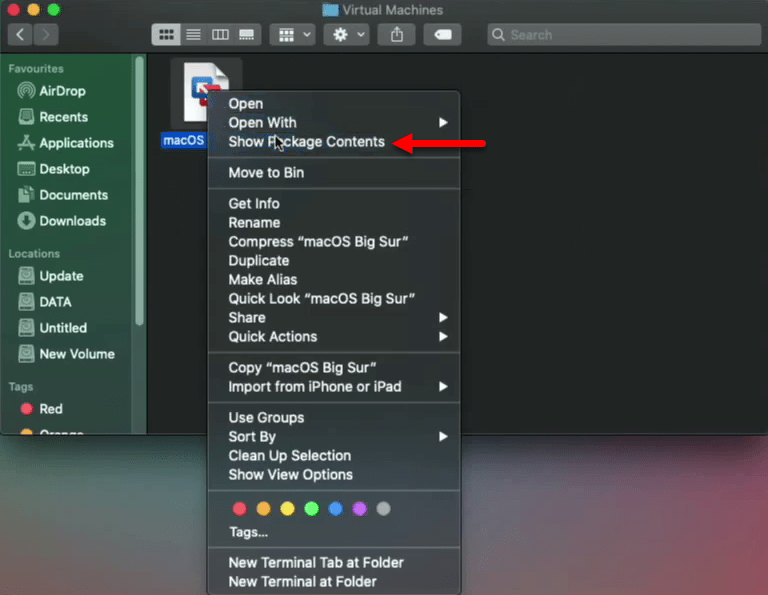
Task: Select the Untitled volume in Locations
Action: coord(52,328)
